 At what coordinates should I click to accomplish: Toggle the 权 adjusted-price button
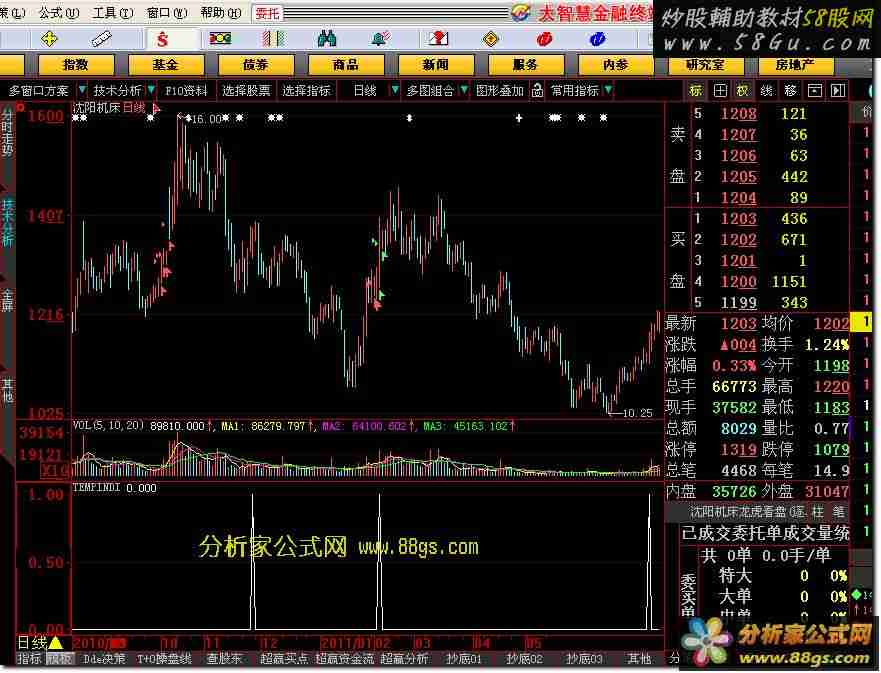(x=743, y=90)
